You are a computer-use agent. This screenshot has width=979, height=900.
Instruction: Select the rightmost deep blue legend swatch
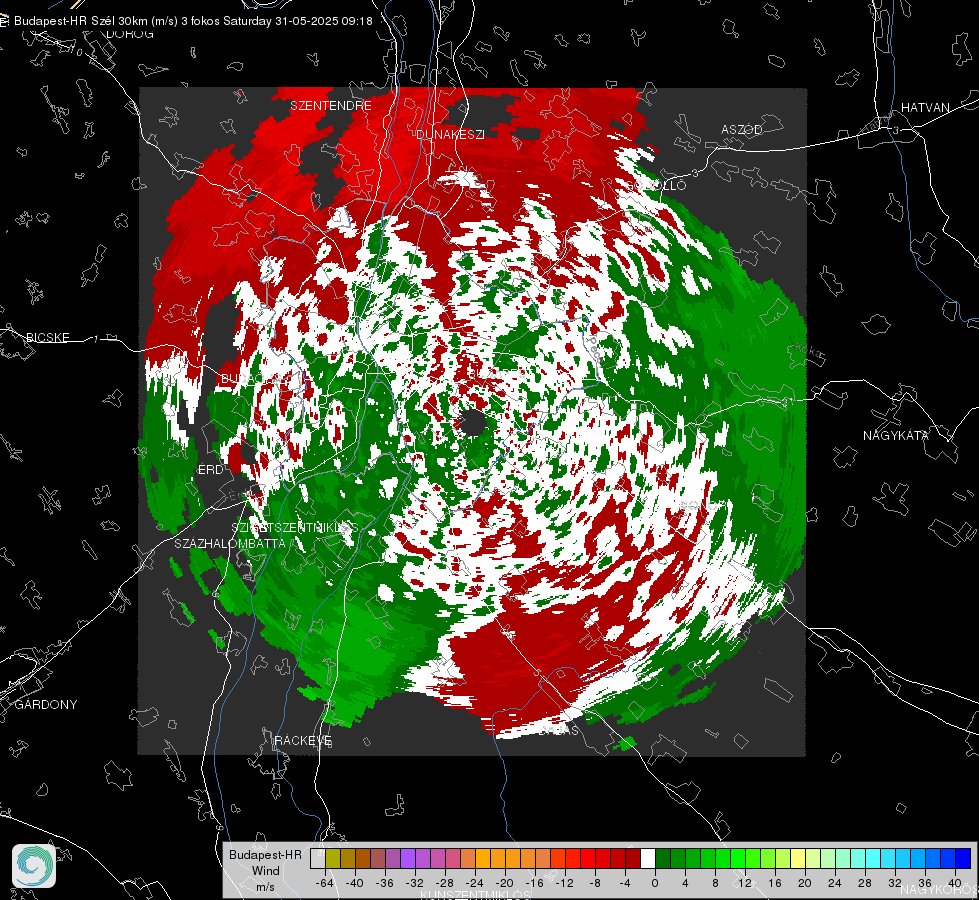963,859
